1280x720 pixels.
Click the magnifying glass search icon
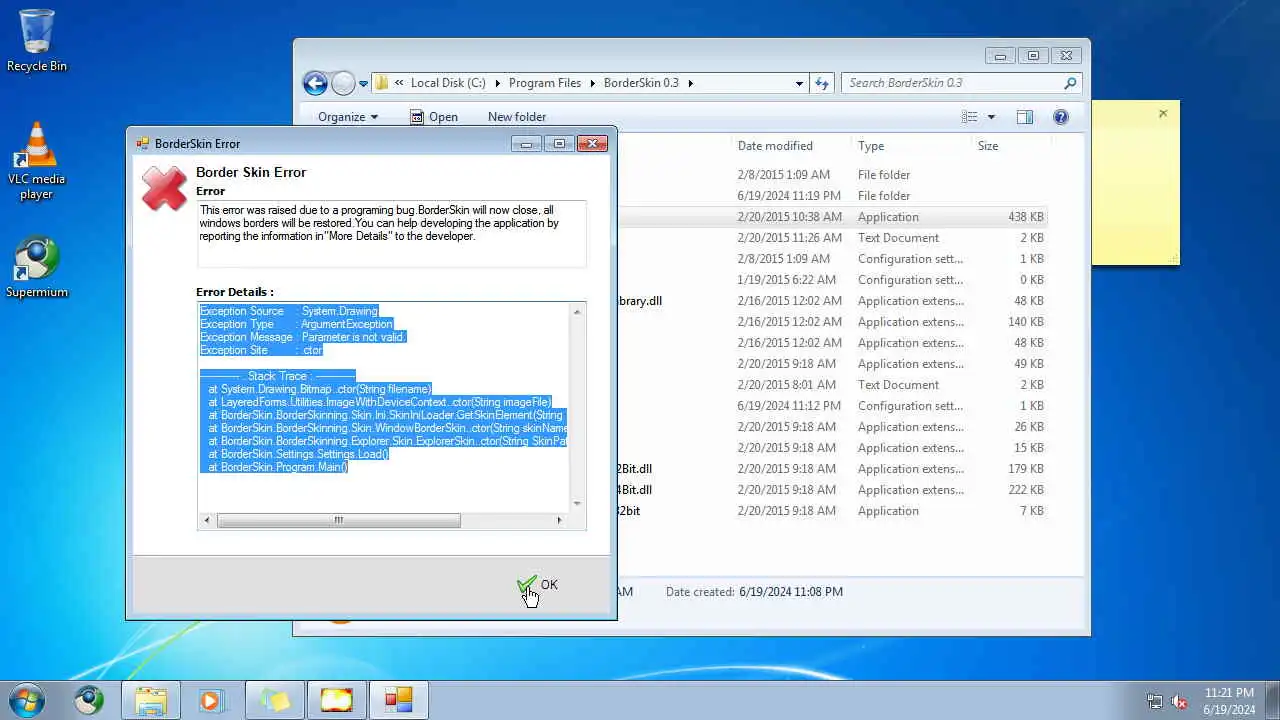[x=1070, y=84]
